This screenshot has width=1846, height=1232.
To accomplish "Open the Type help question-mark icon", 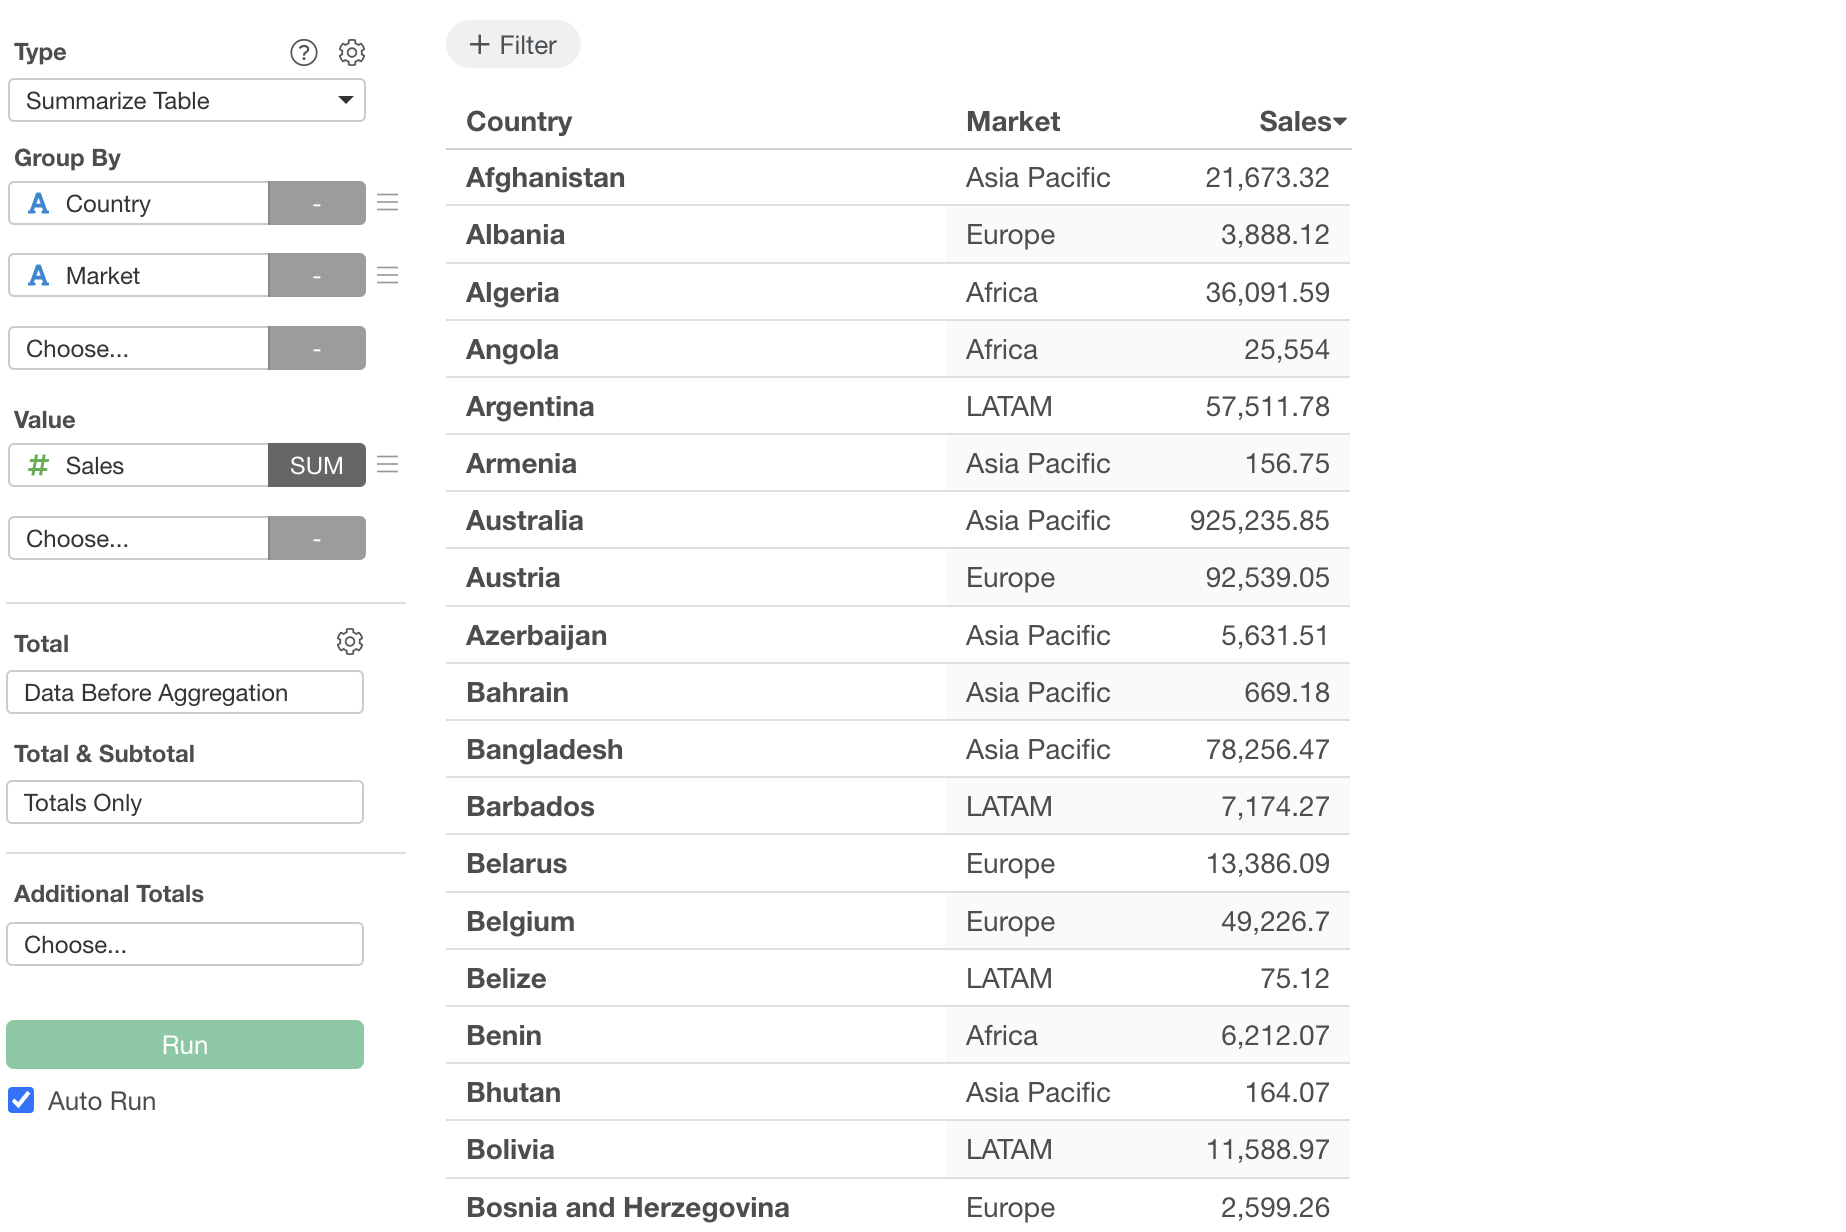I will click(304, 52).
